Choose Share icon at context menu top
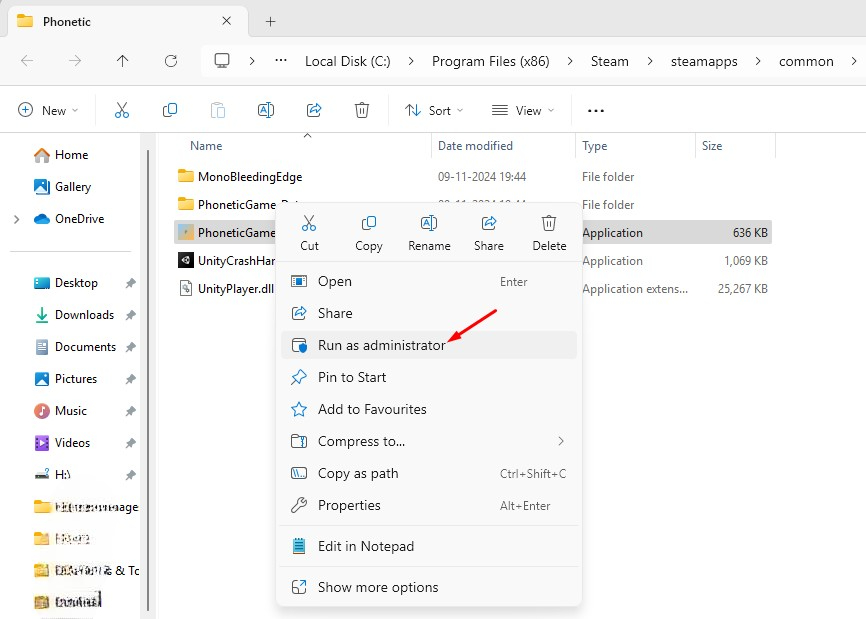 click(x=489, y=234)
